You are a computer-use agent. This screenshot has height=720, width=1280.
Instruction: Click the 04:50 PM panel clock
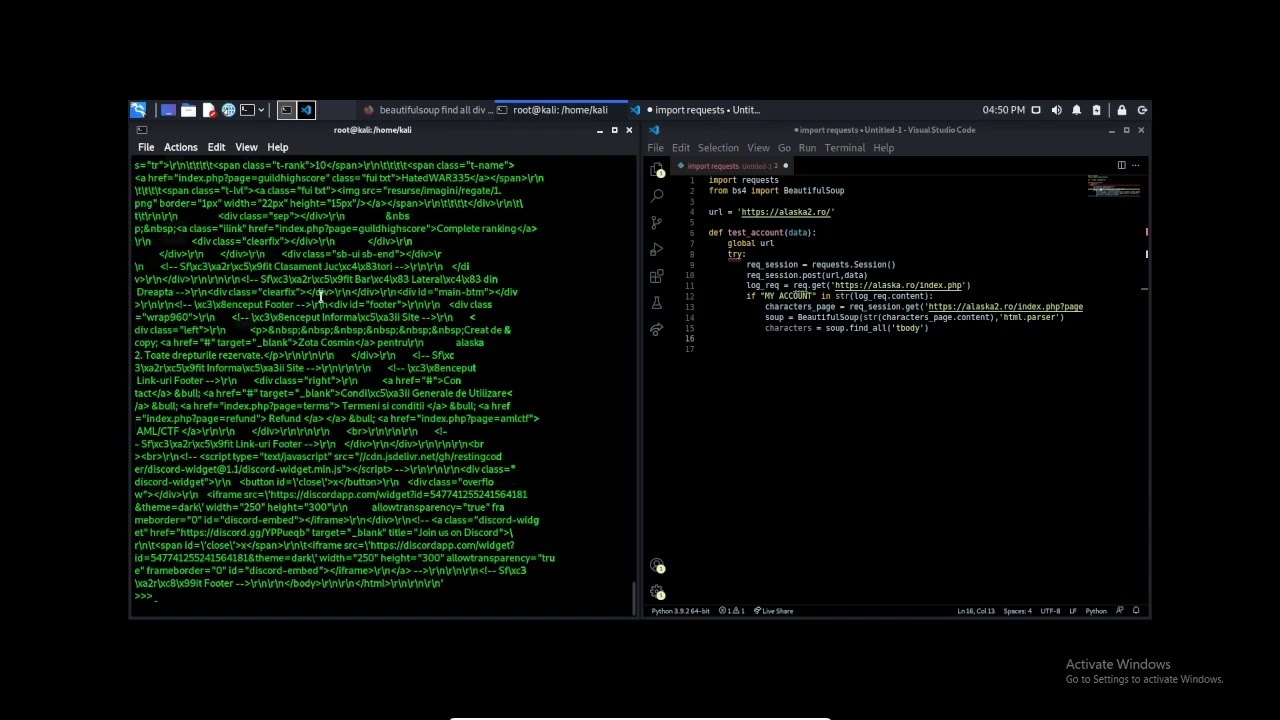tap(1003, 110)
